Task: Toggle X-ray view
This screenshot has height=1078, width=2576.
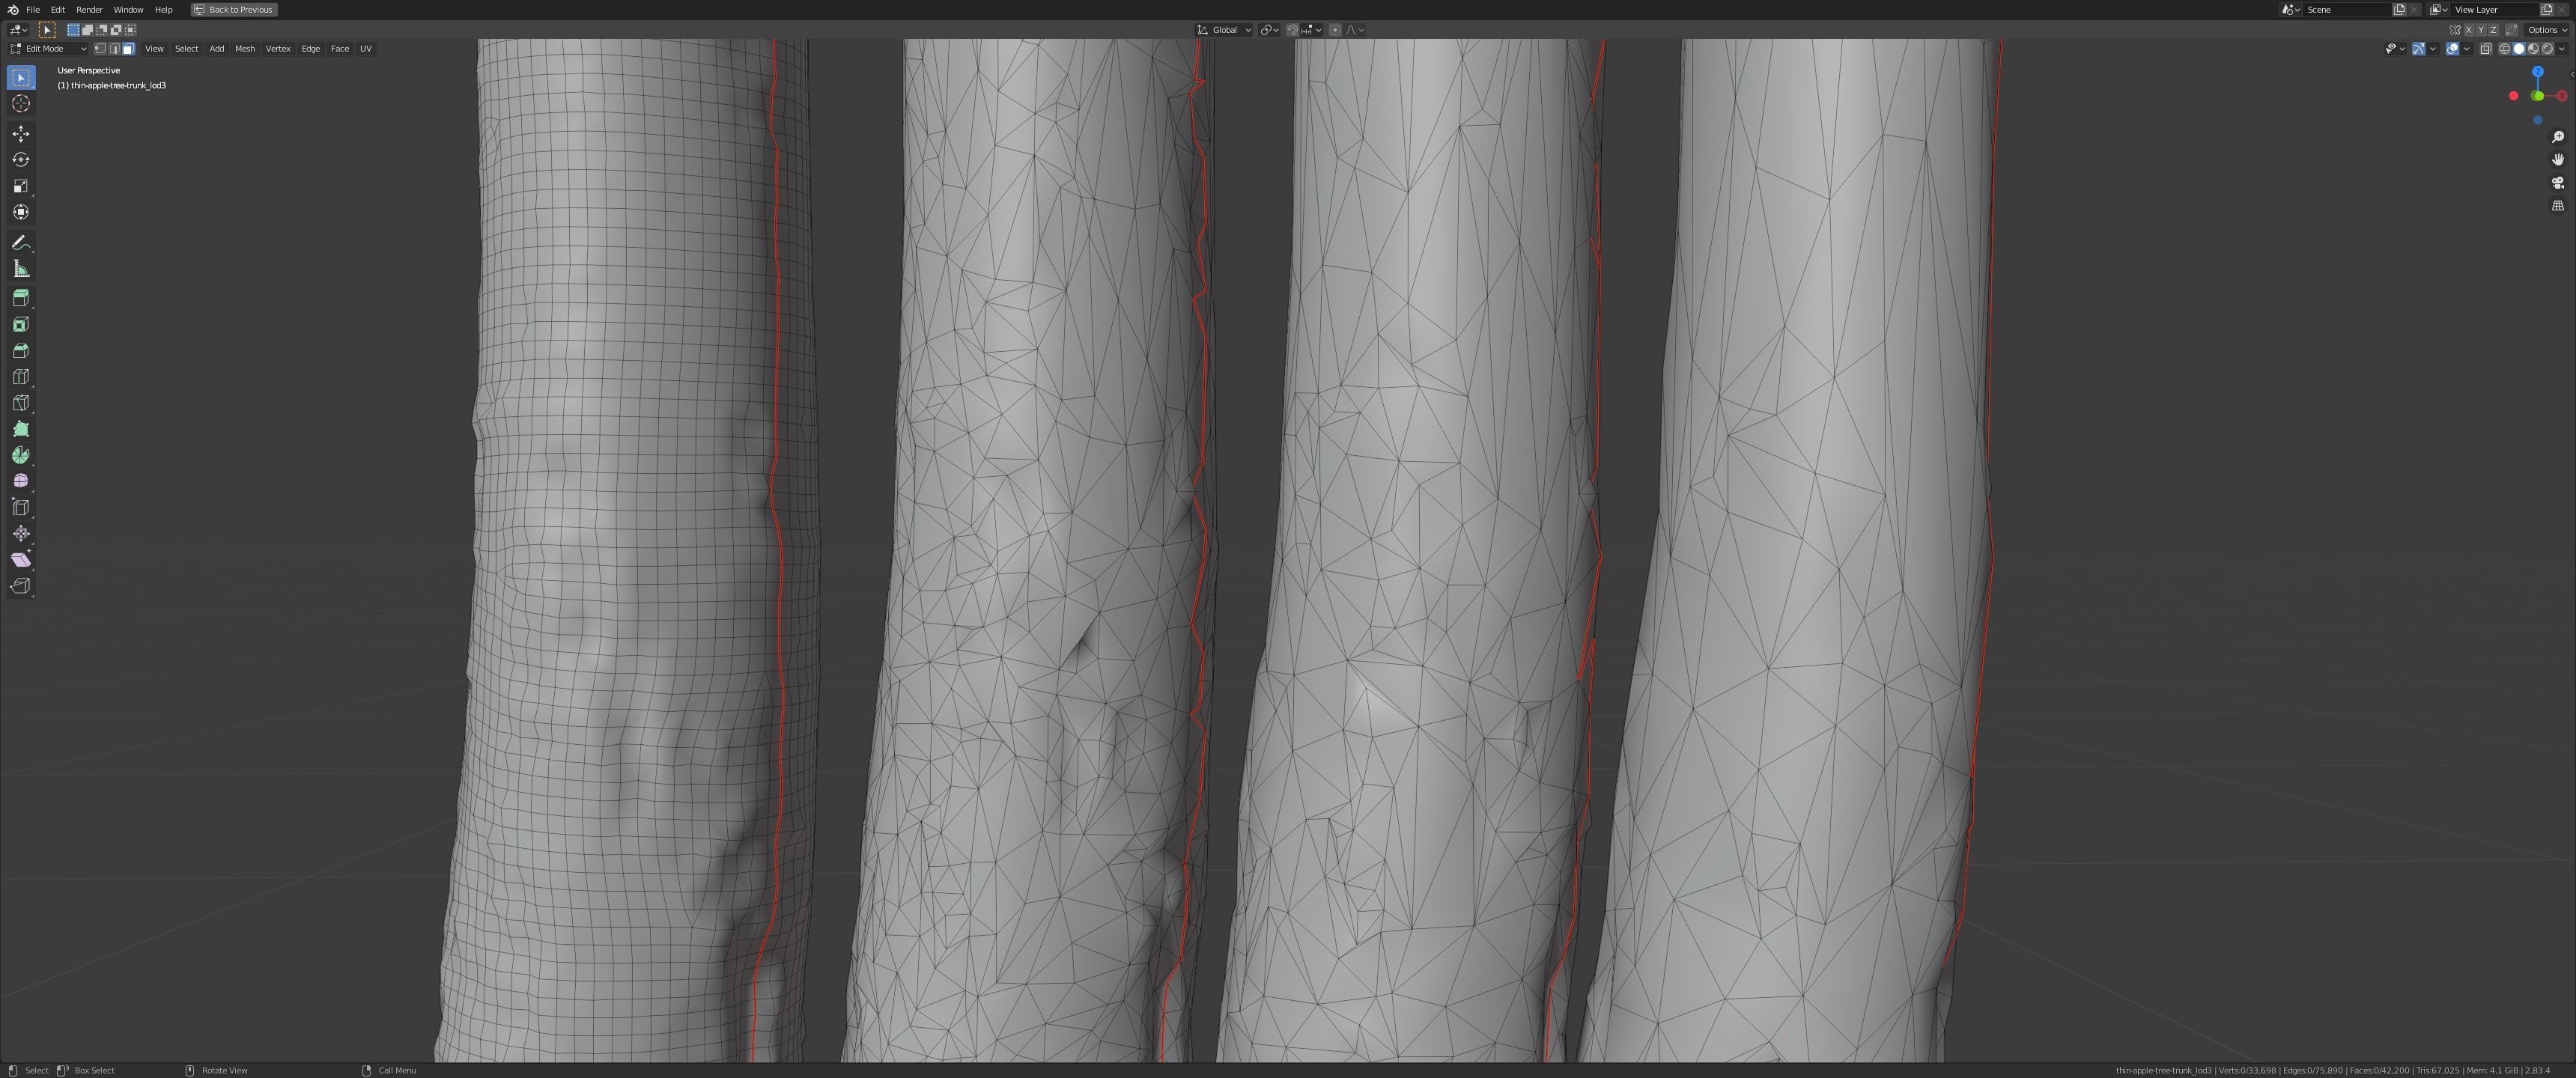Action: tap(2486, 49)
